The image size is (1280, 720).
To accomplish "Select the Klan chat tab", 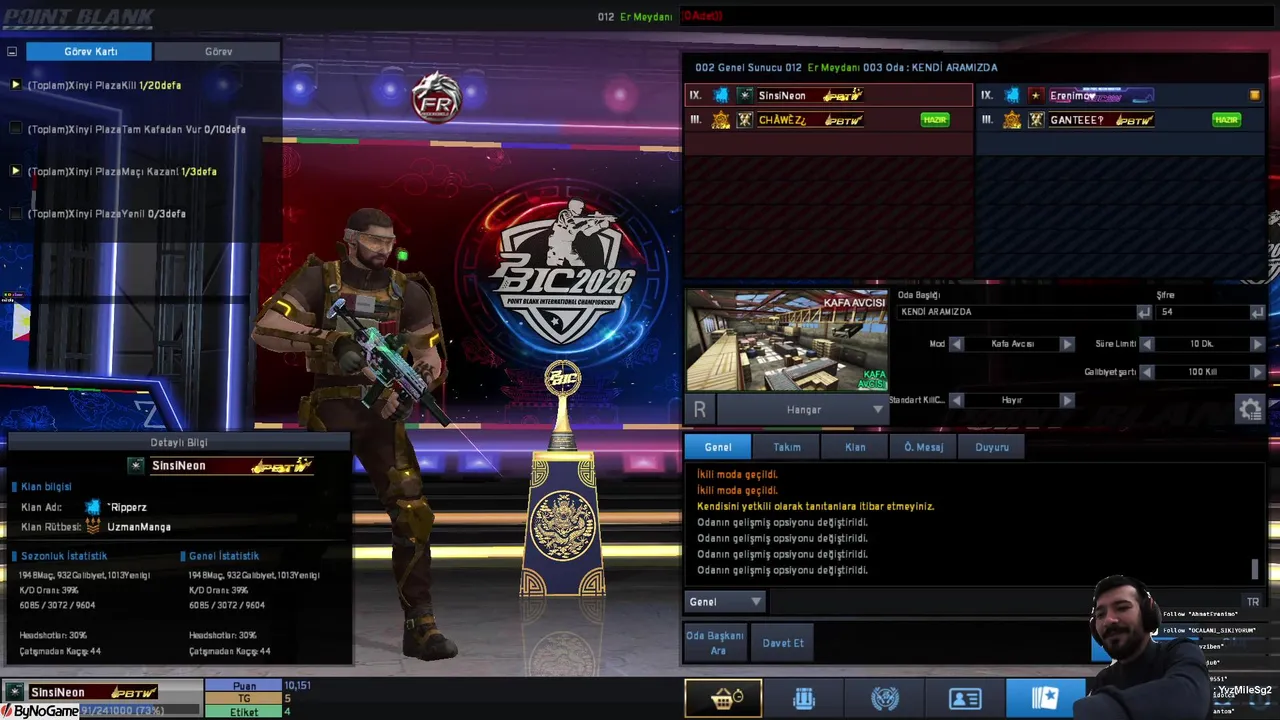I will point(855,447).
